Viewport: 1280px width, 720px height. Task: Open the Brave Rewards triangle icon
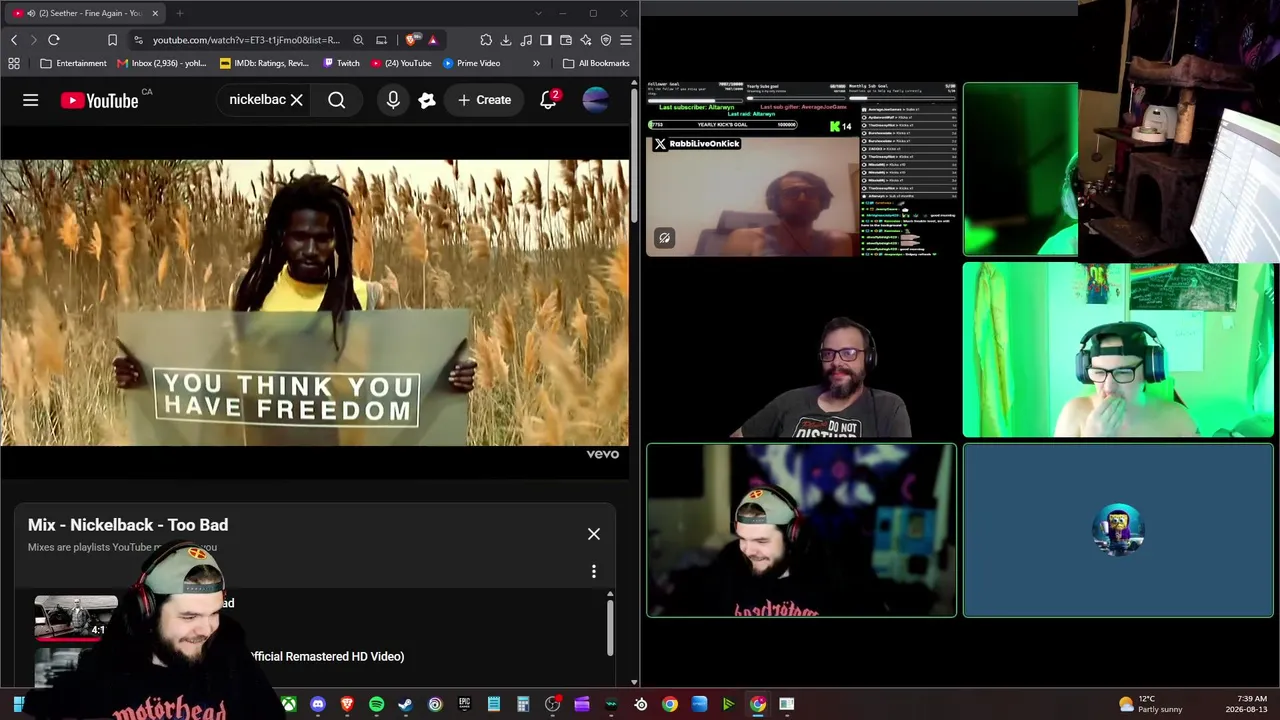[432, 40]
